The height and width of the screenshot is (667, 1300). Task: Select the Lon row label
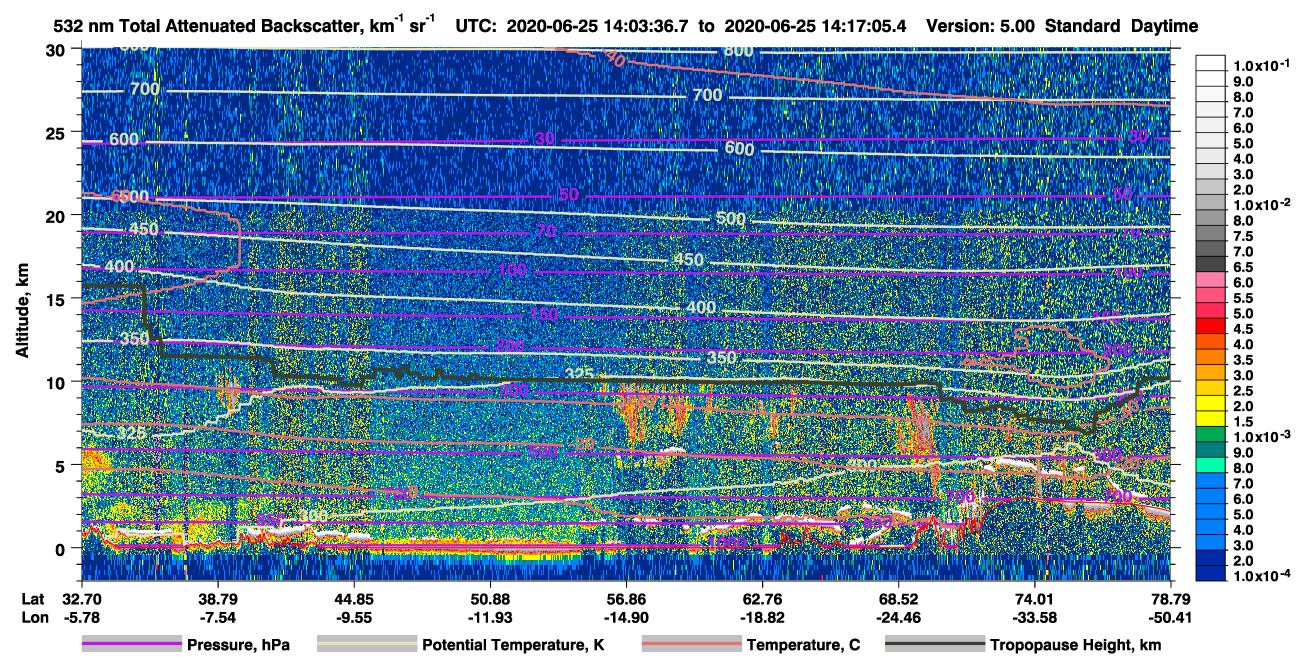point(36,617)
